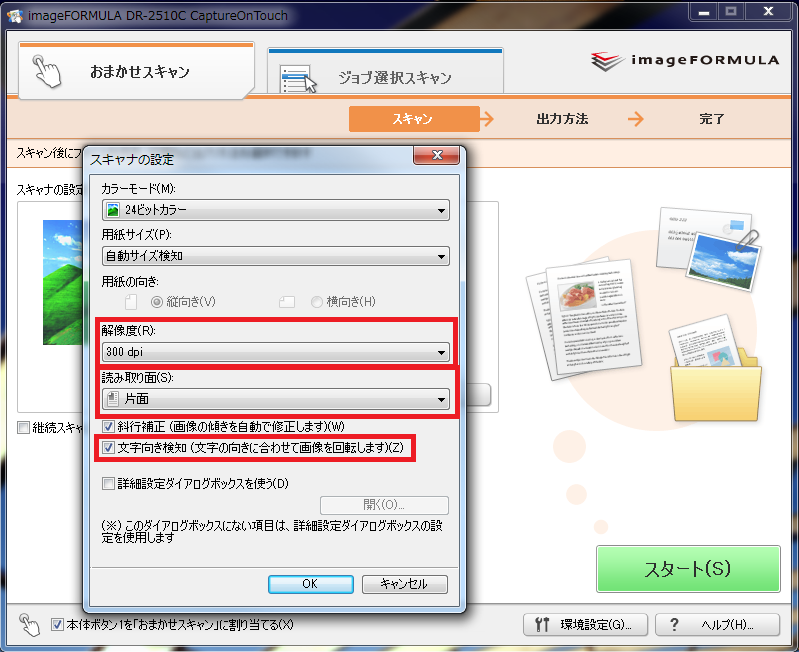799x652 pixels.
Task: Click the pointing hand icon on おまかせスキャン tab
Action: click(47, 71)
